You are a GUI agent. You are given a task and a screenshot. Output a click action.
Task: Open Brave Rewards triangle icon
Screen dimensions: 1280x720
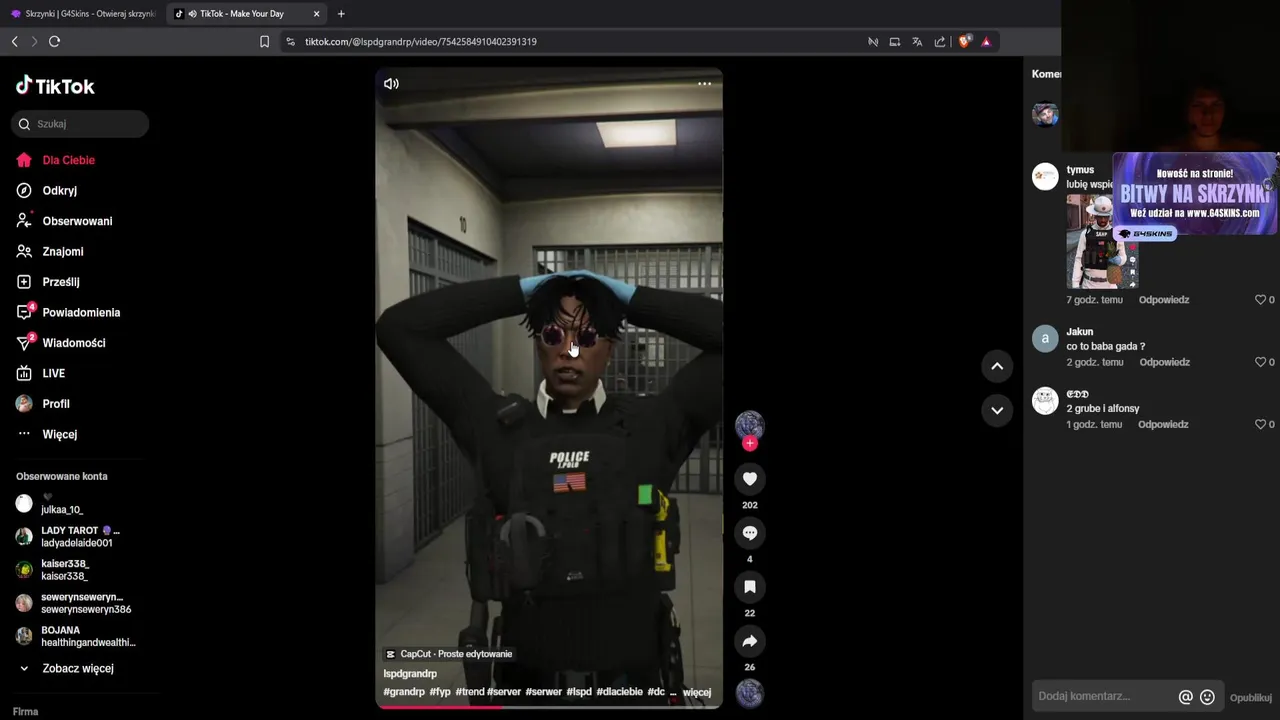point(986,42)
